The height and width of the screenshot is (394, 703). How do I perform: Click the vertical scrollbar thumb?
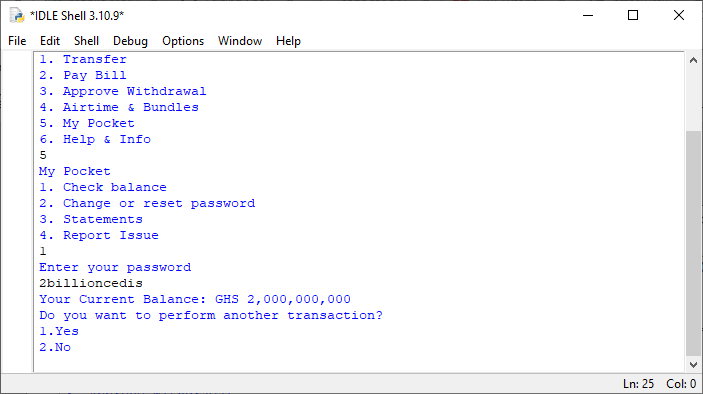(x=693, y=242)
